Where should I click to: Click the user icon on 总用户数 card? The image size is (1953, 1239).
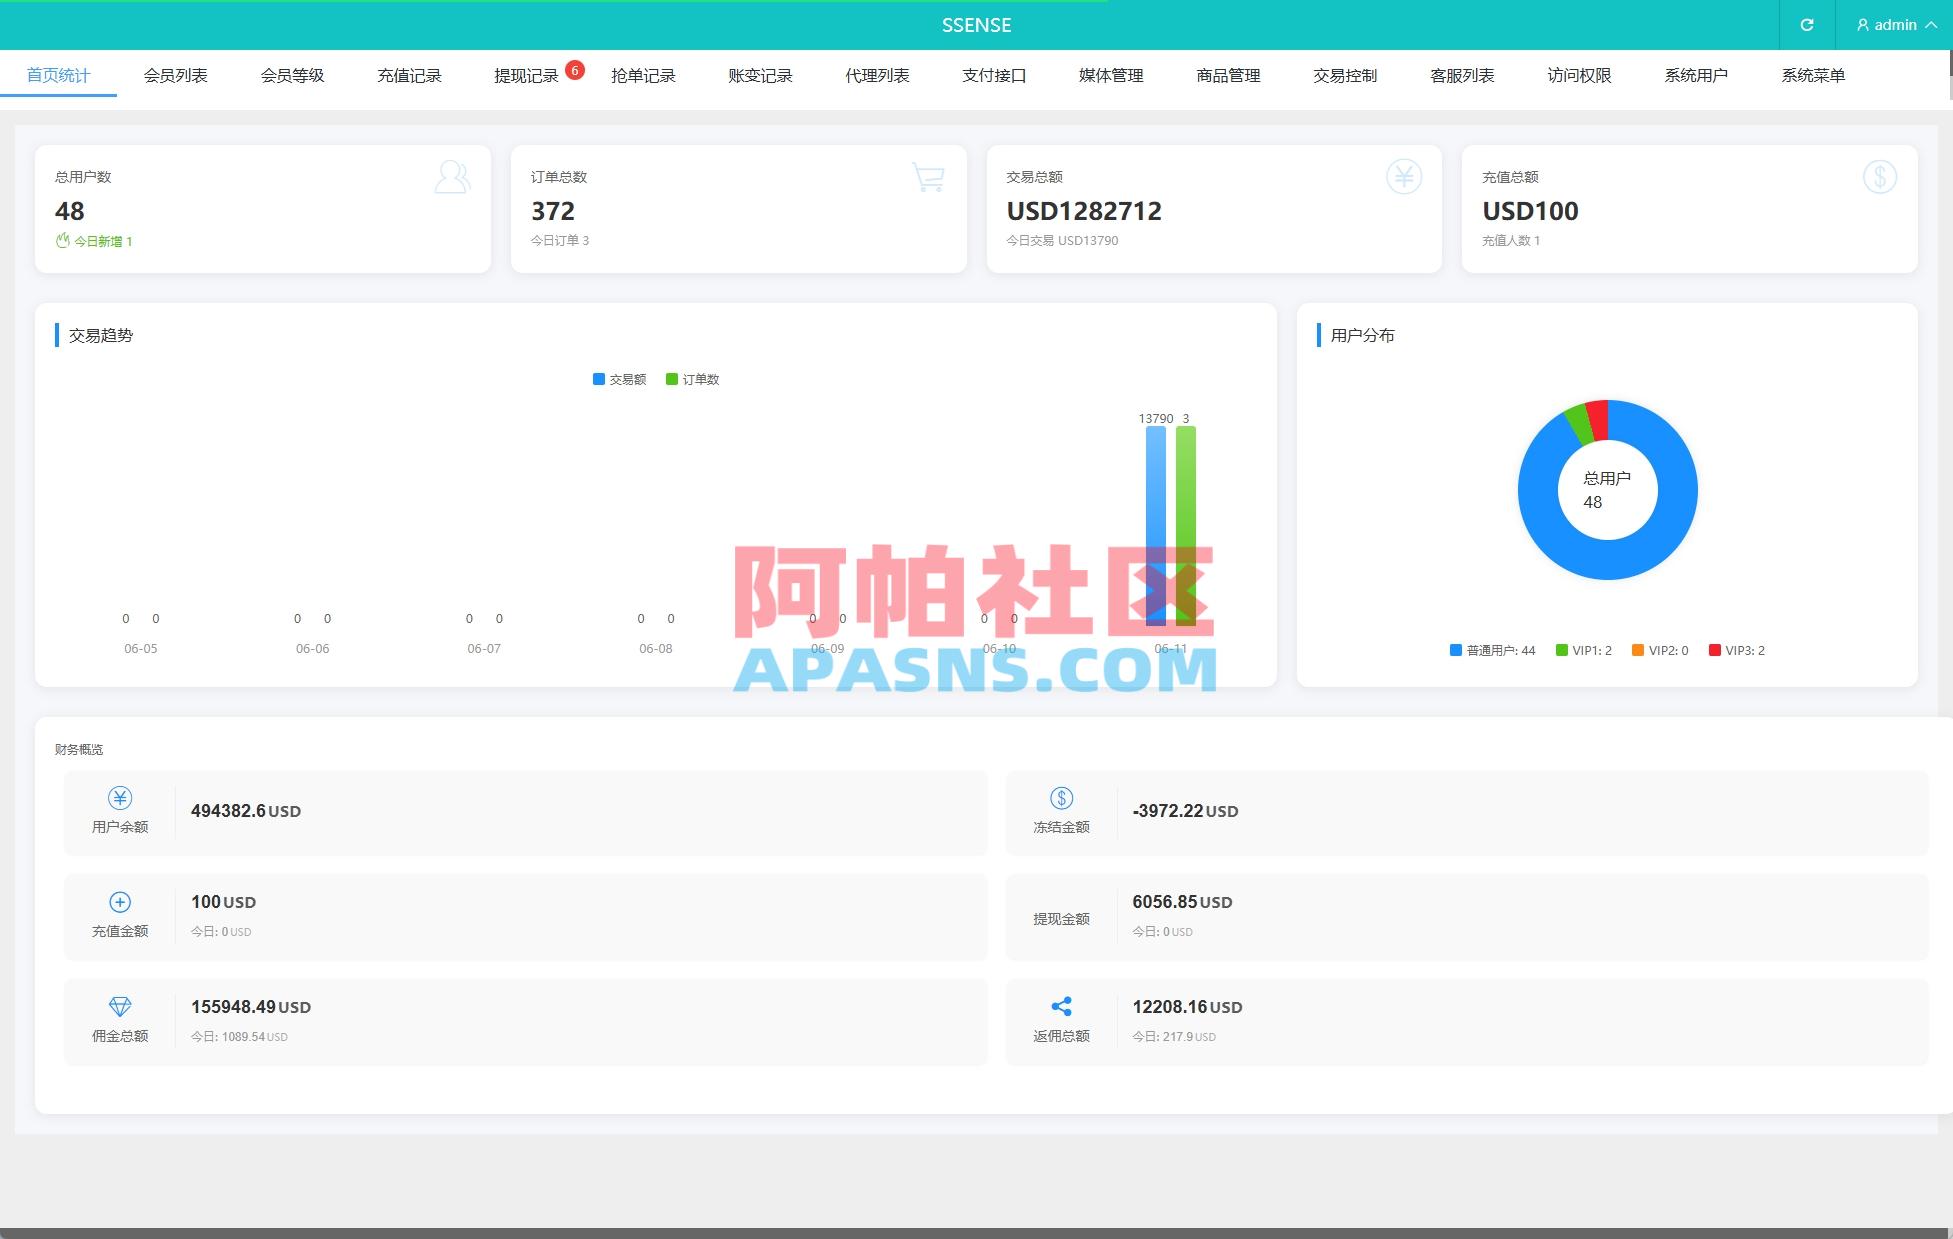click(452, 177)
